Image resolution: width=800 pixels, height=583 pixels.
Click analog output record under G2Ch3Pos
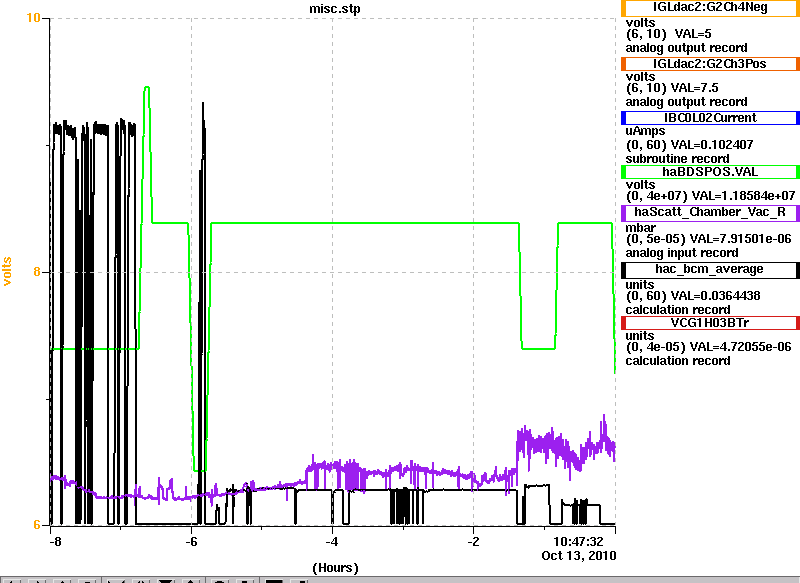click(x=687, y=102)
